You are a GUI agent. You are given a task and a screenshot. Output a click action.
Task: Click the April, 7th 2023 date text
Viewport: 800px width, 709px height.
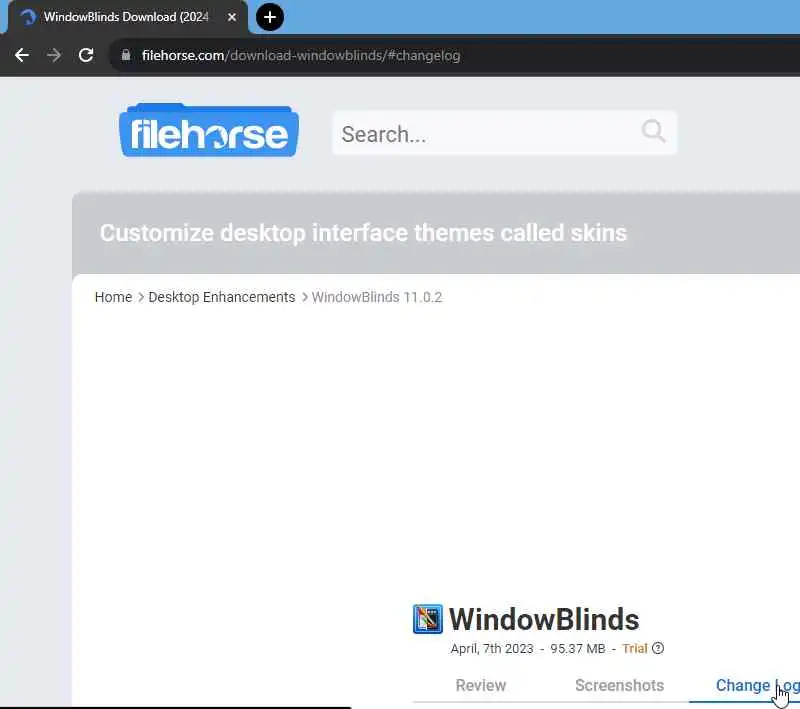[492, 649]
